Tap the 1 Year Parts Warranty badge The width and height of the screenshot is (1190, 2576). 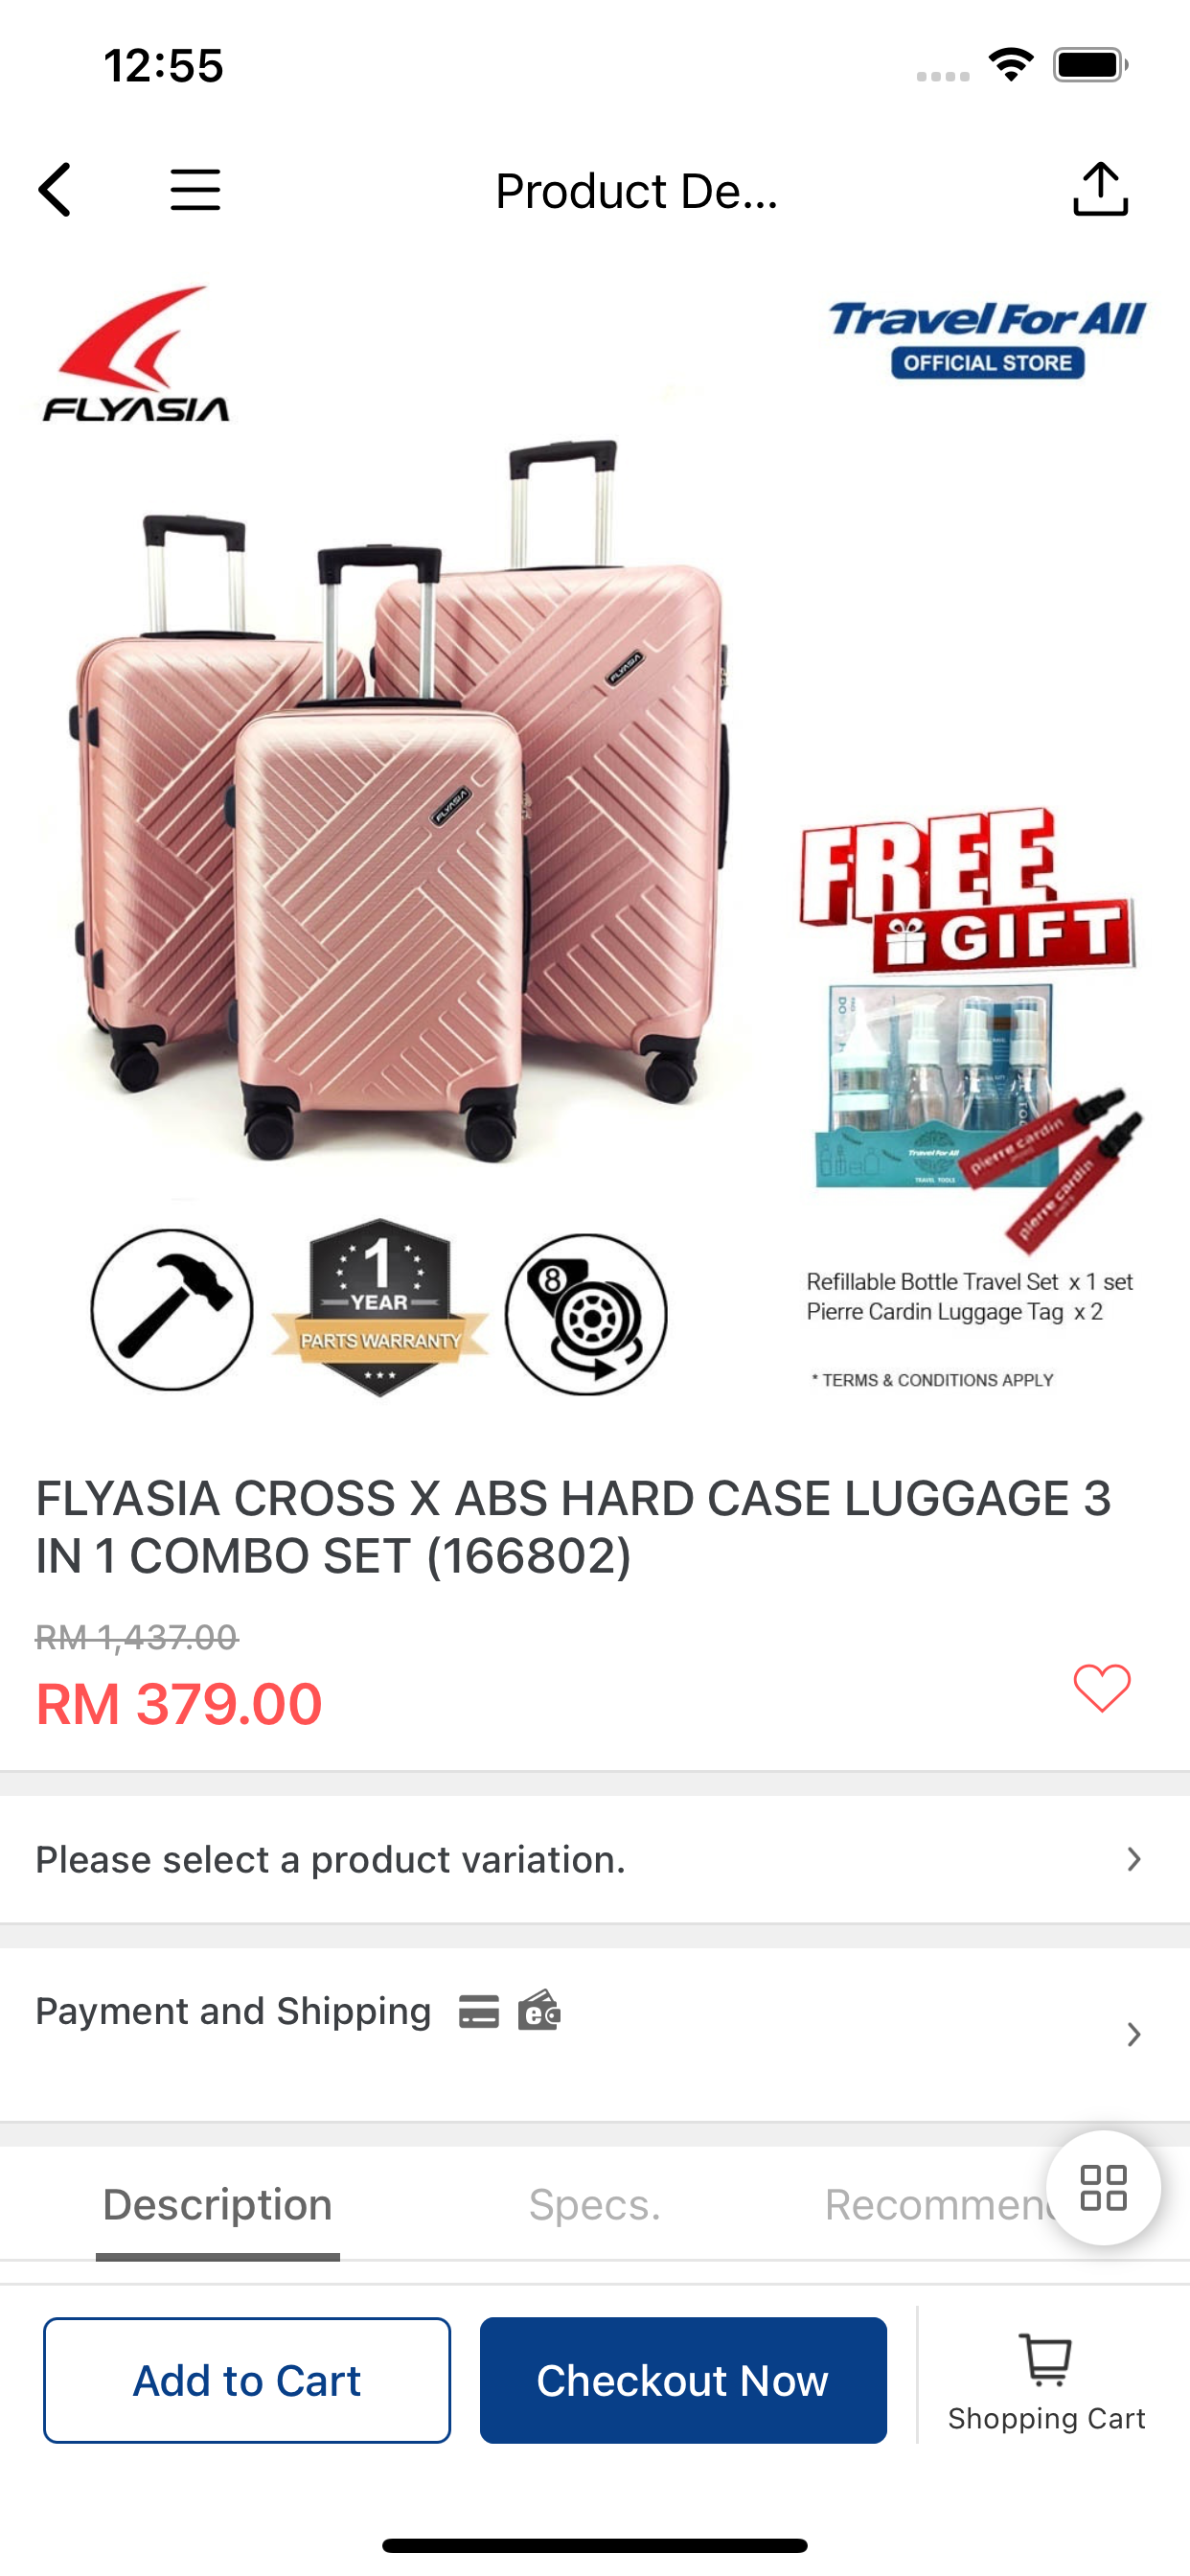pos(379,1307)
